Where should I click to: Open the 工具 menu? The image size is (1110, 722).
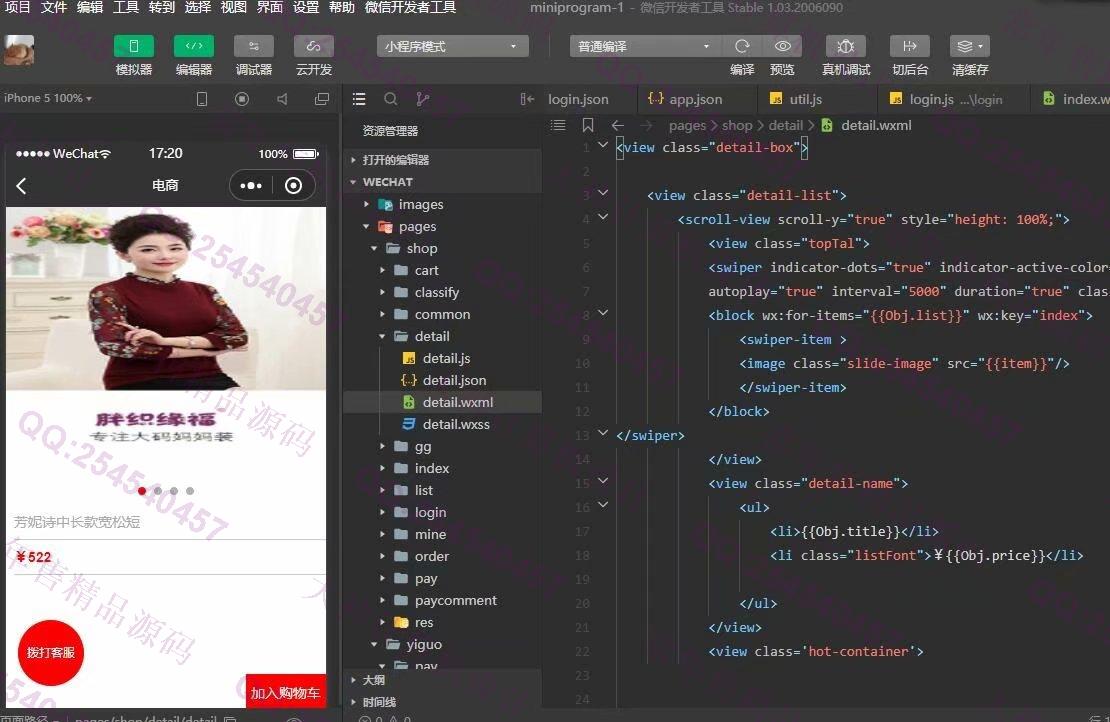click(126, 8)
